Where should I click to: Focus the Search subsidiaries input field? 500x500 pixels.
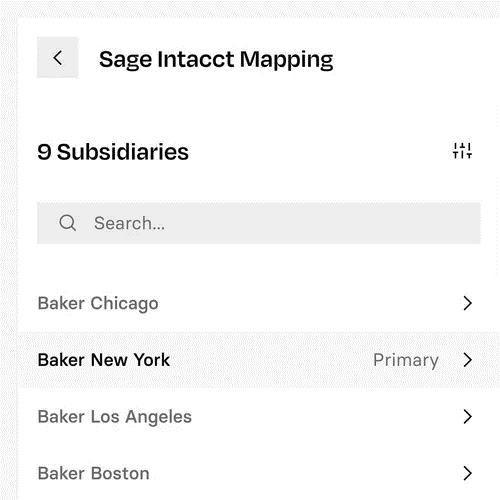259,223
